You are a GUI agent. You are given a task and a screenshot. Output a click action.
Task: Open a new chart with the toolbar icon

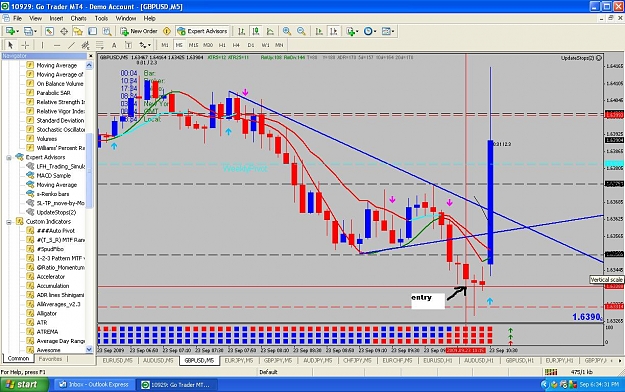click(10, 31)
